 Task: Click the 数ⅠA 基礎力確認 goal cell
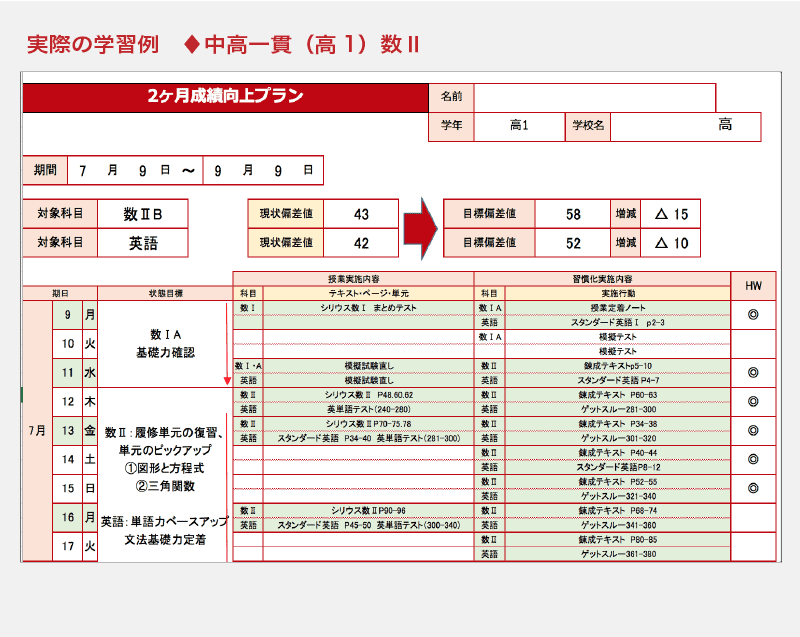tap(165, 344)
